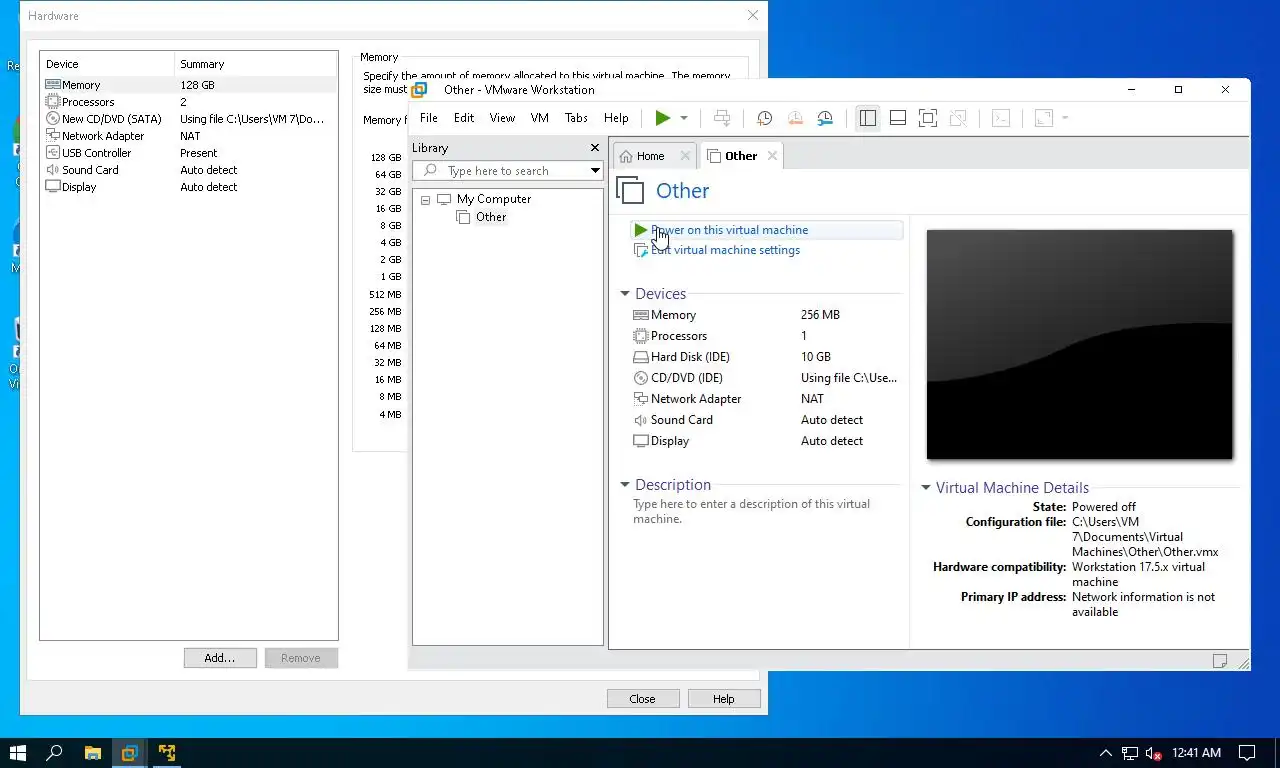Viewport: 1280px width, 768px height.
Task: Show hidden tray icons chevron
Action: coord(1105,753)
